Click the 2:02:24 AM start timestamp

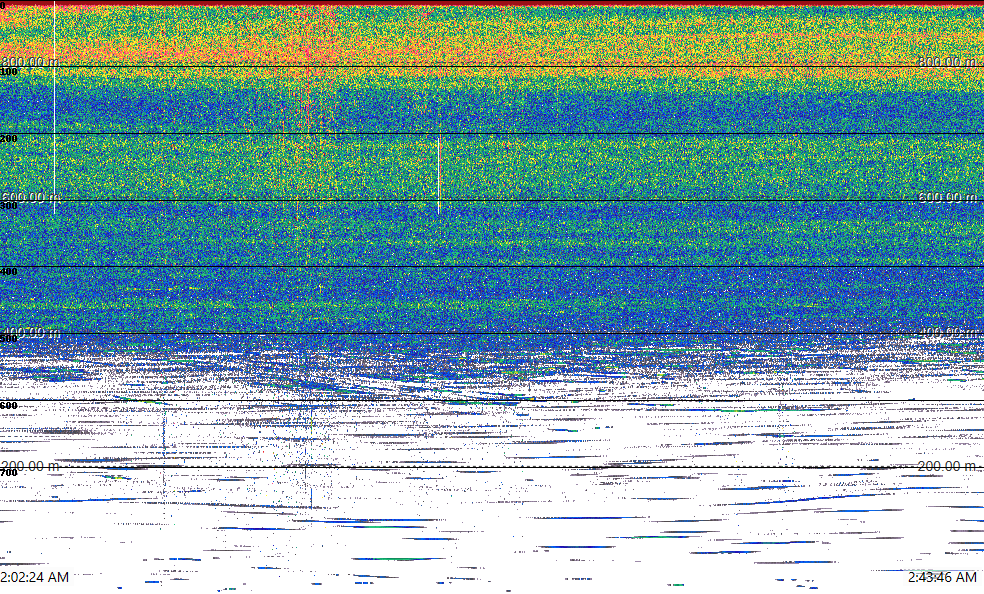point(35,577)
